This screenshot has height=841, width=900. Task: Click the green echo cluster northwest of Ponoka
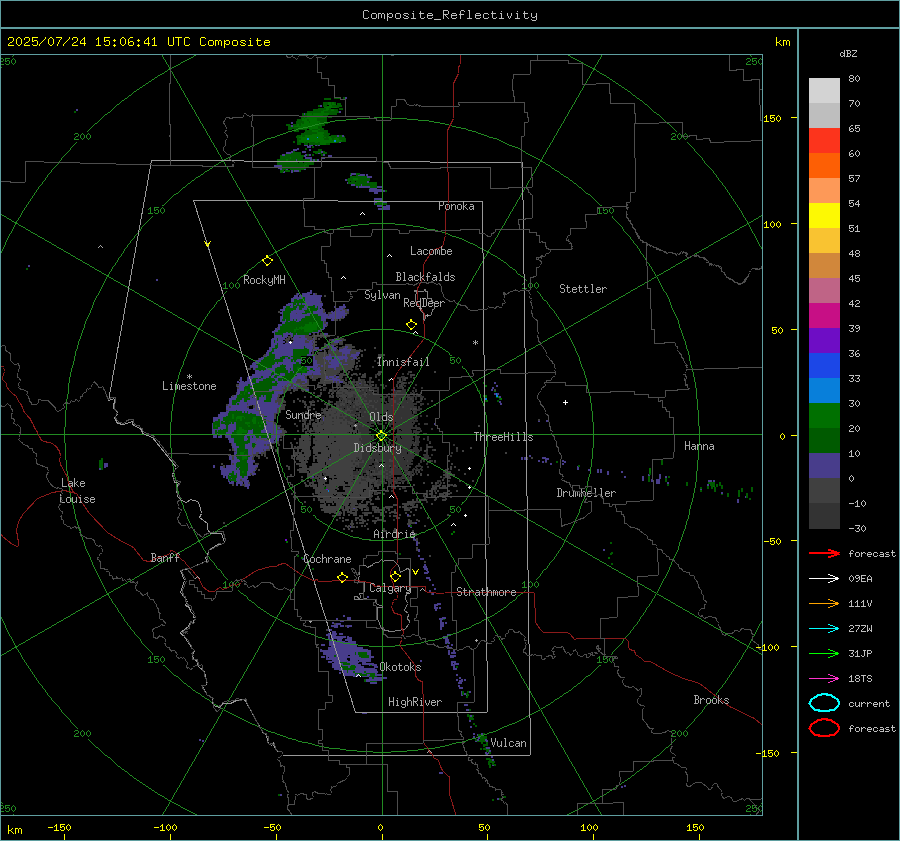313,135
